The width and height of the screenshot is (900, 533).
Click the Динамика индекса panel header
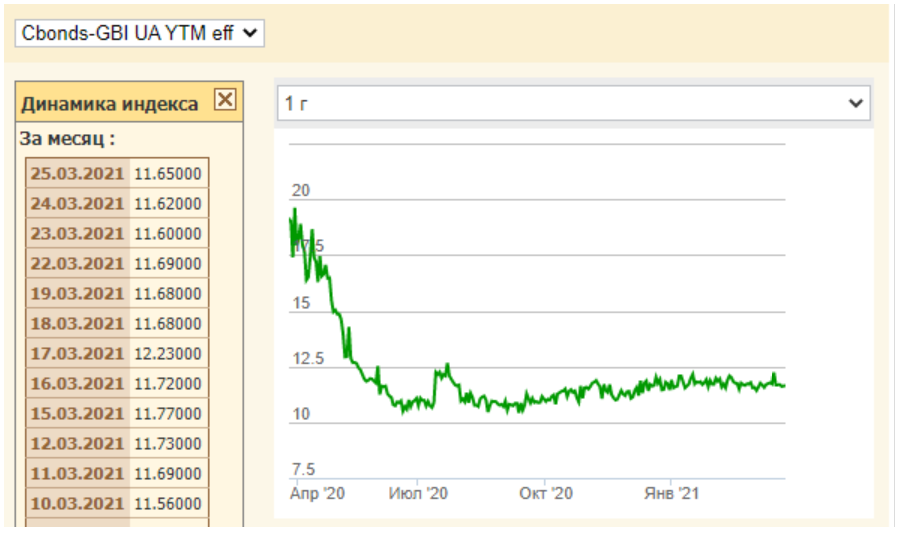[x=129, y=102]
